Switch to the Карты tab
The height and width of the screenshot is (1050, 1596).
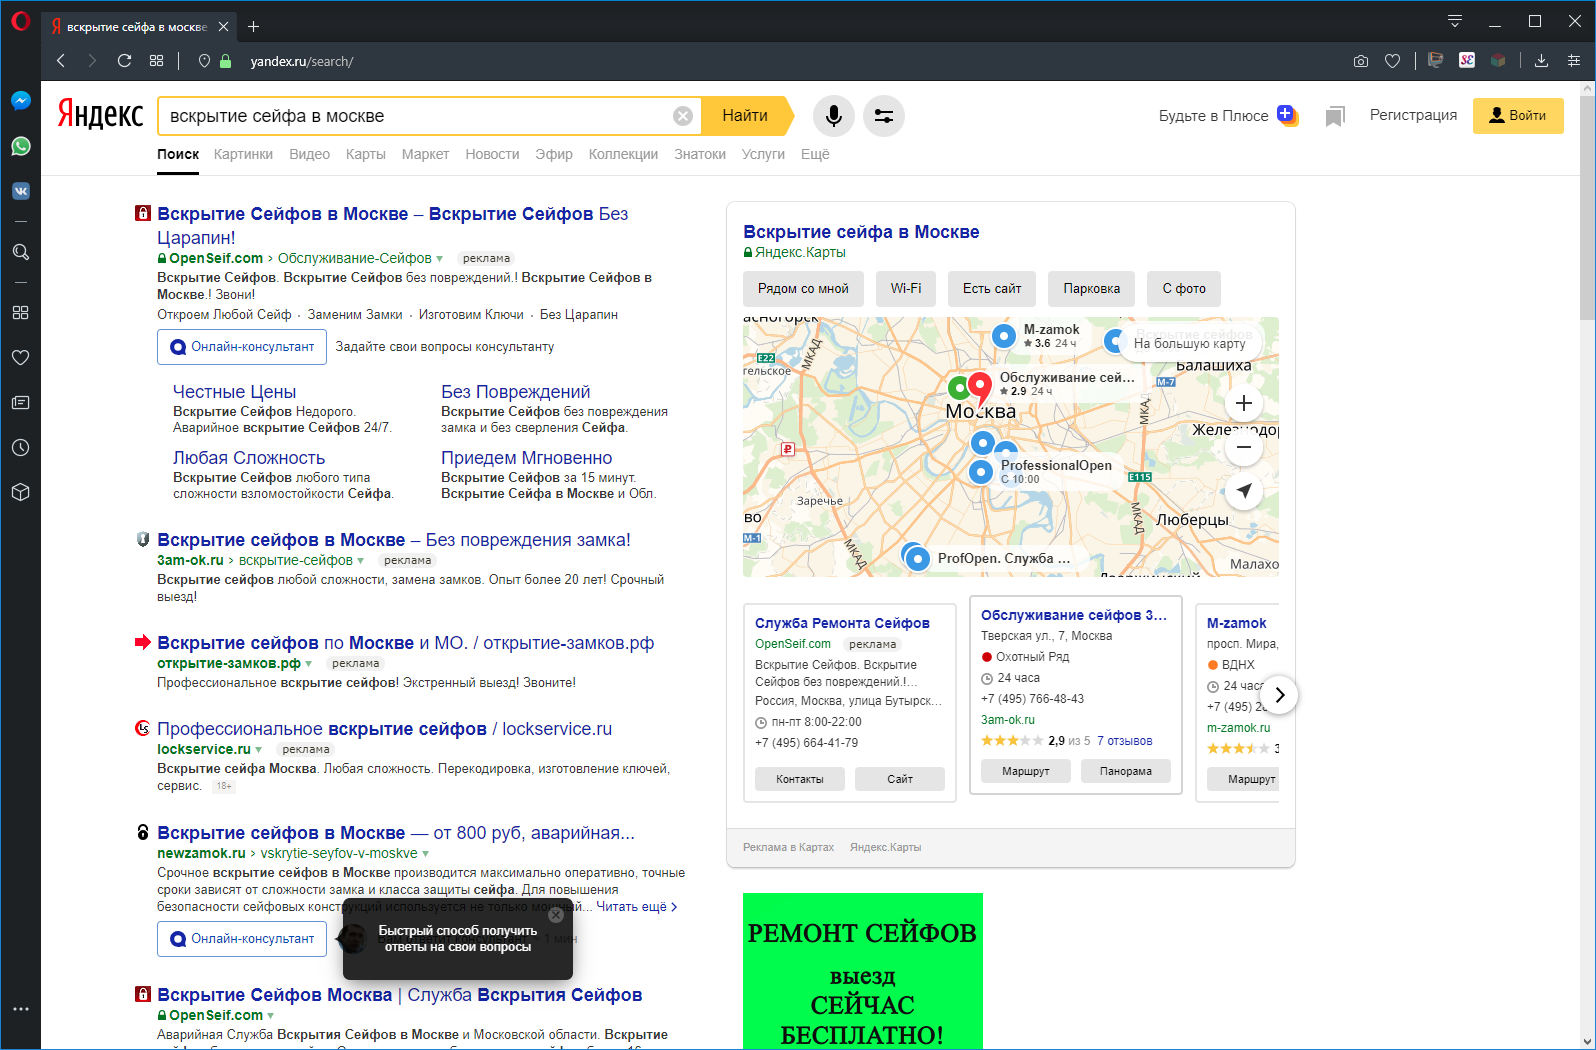point(366,154)
